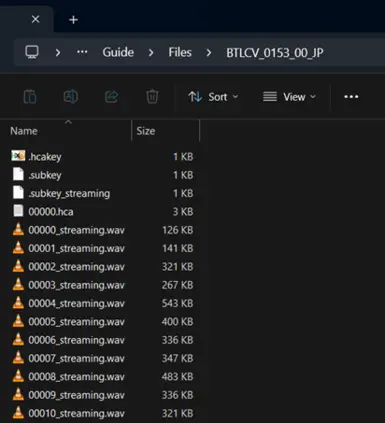Select the VLC icon of 00000_streaming.wav

click(x=18, y=230)
